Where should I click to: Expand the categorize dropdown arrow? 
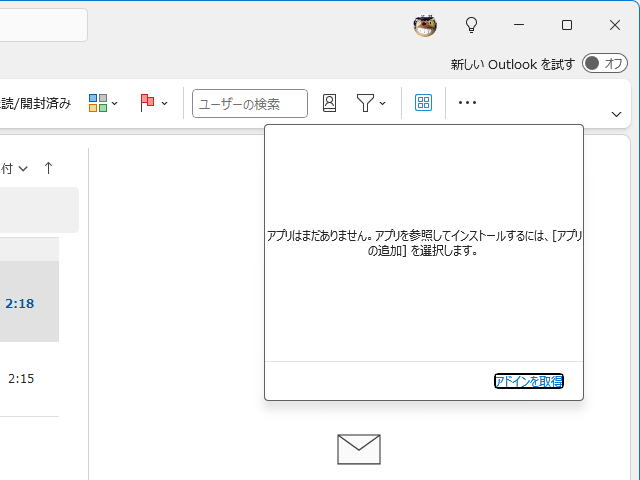coord(115,103)
